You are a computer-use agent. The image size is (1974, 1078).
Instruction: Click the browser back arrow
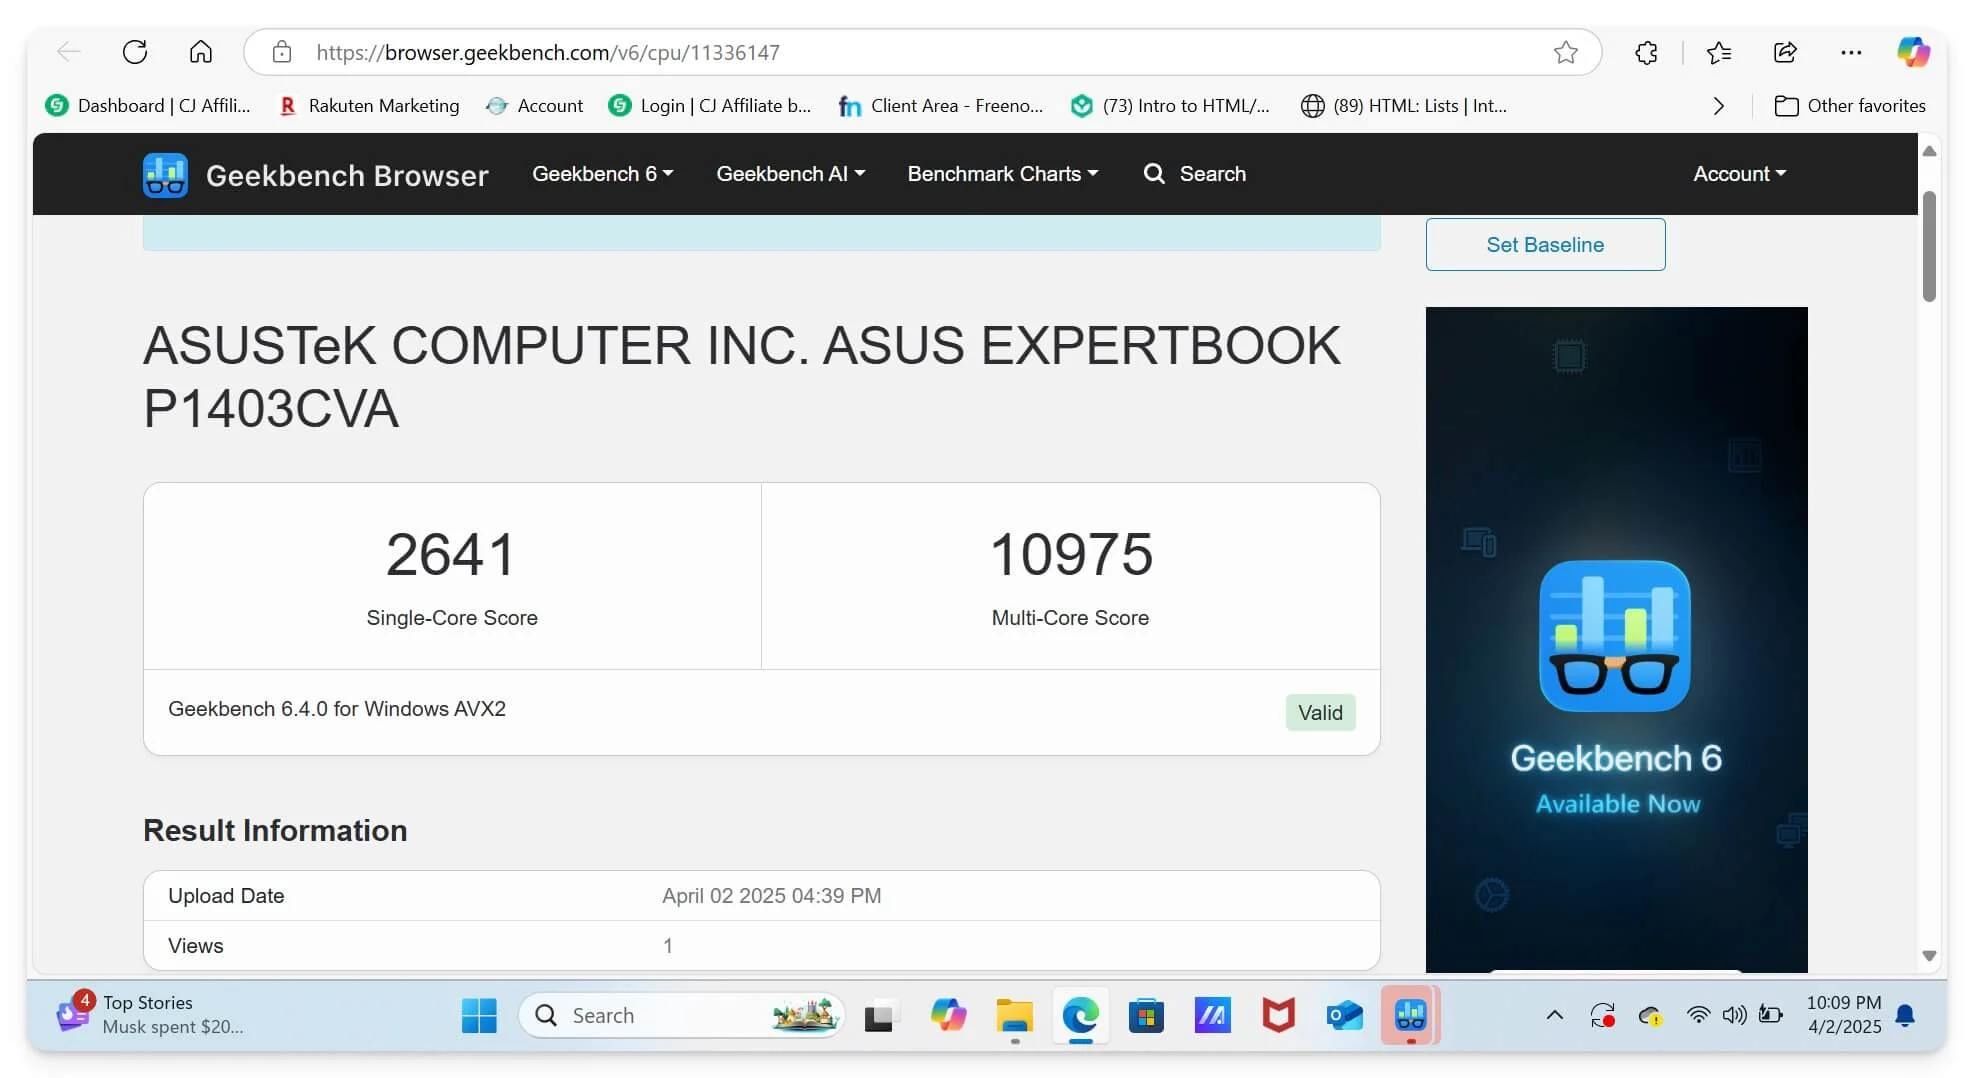coord(68,52)
